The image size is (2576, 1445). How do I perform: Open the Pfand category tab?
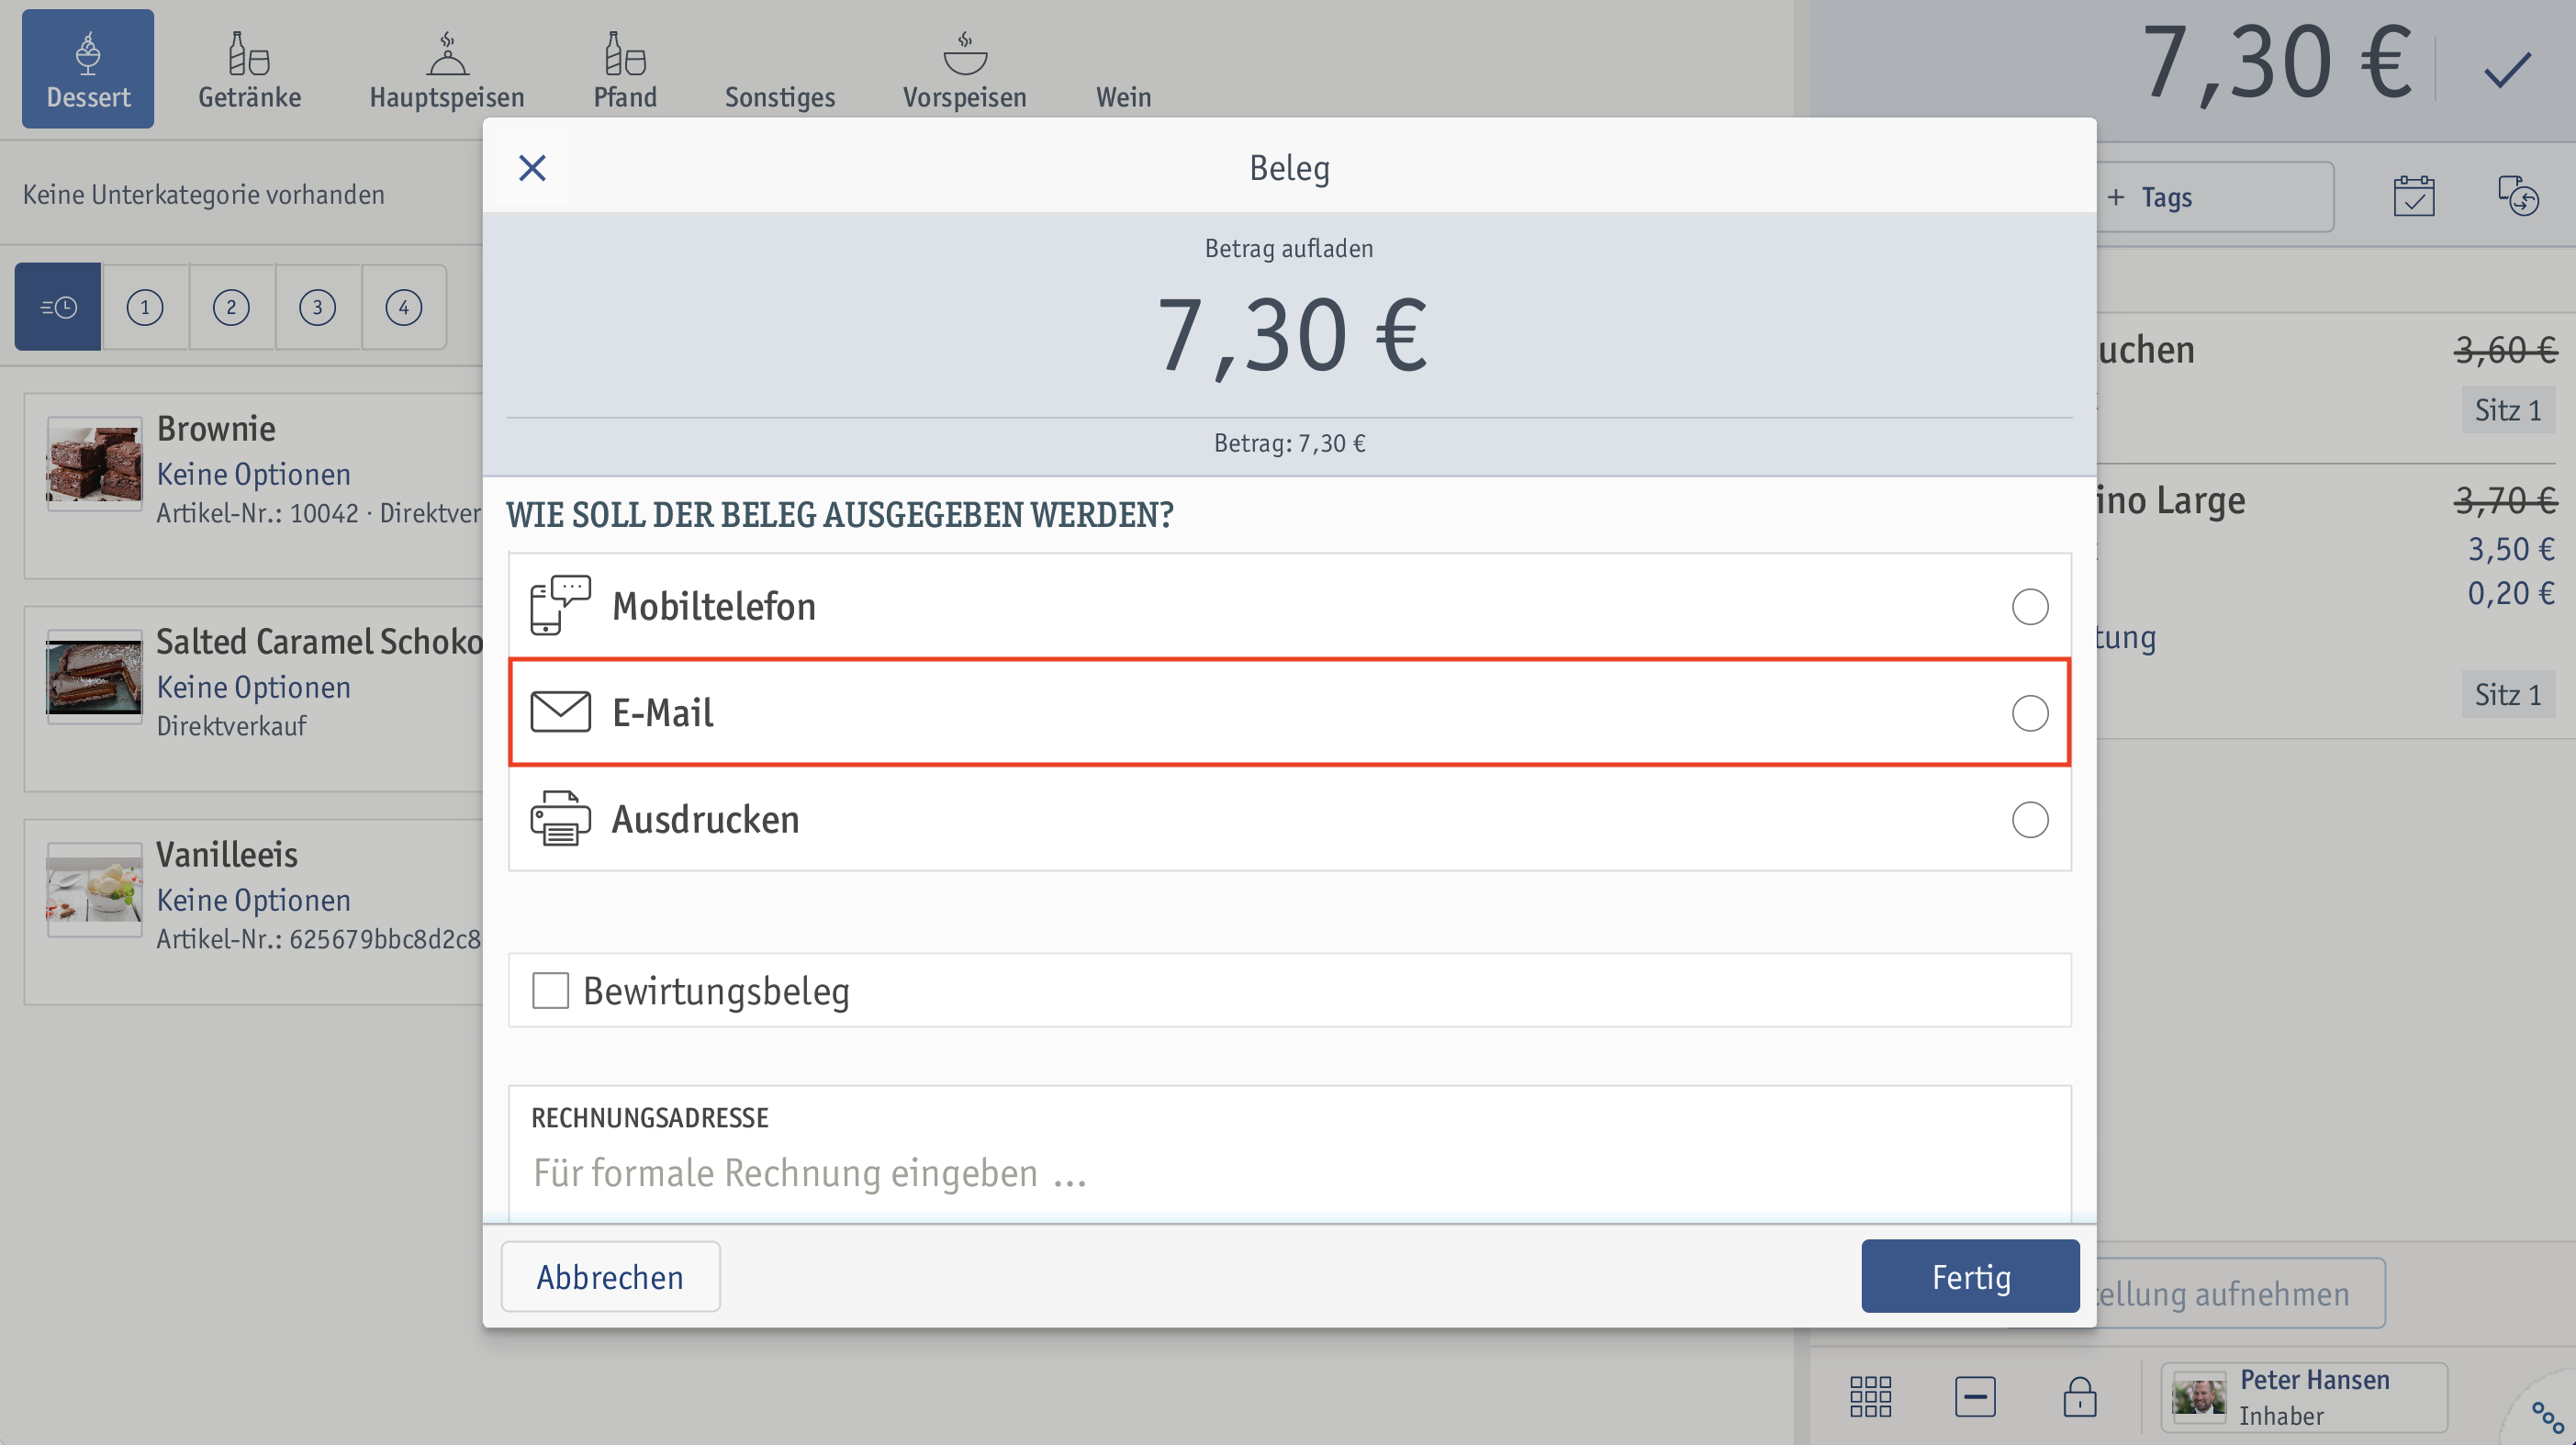coord(625,69)
